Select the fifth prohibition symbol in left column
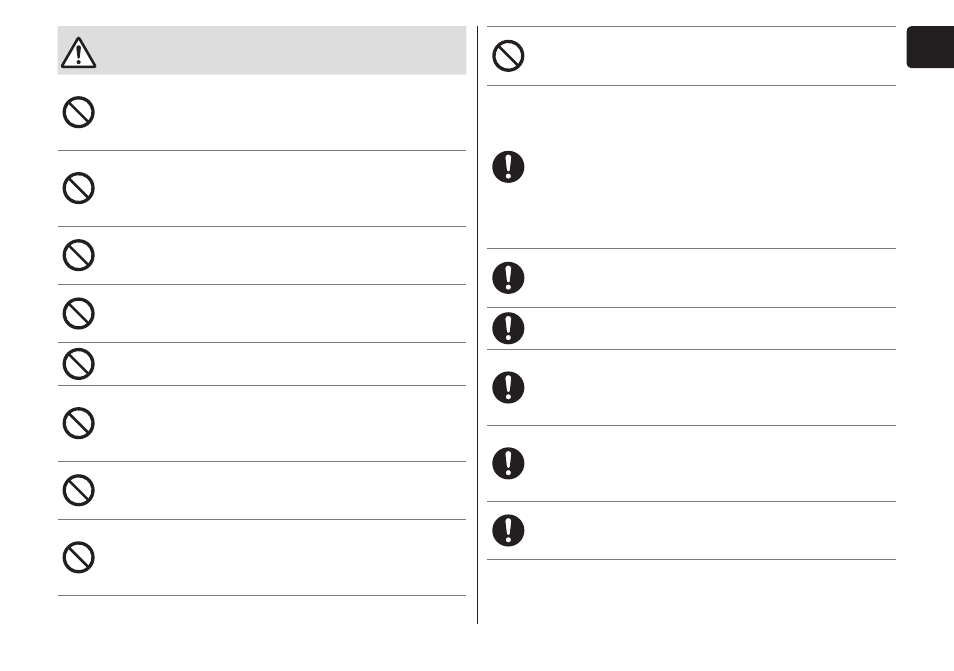The image size is (954, 671). [78, 364]
